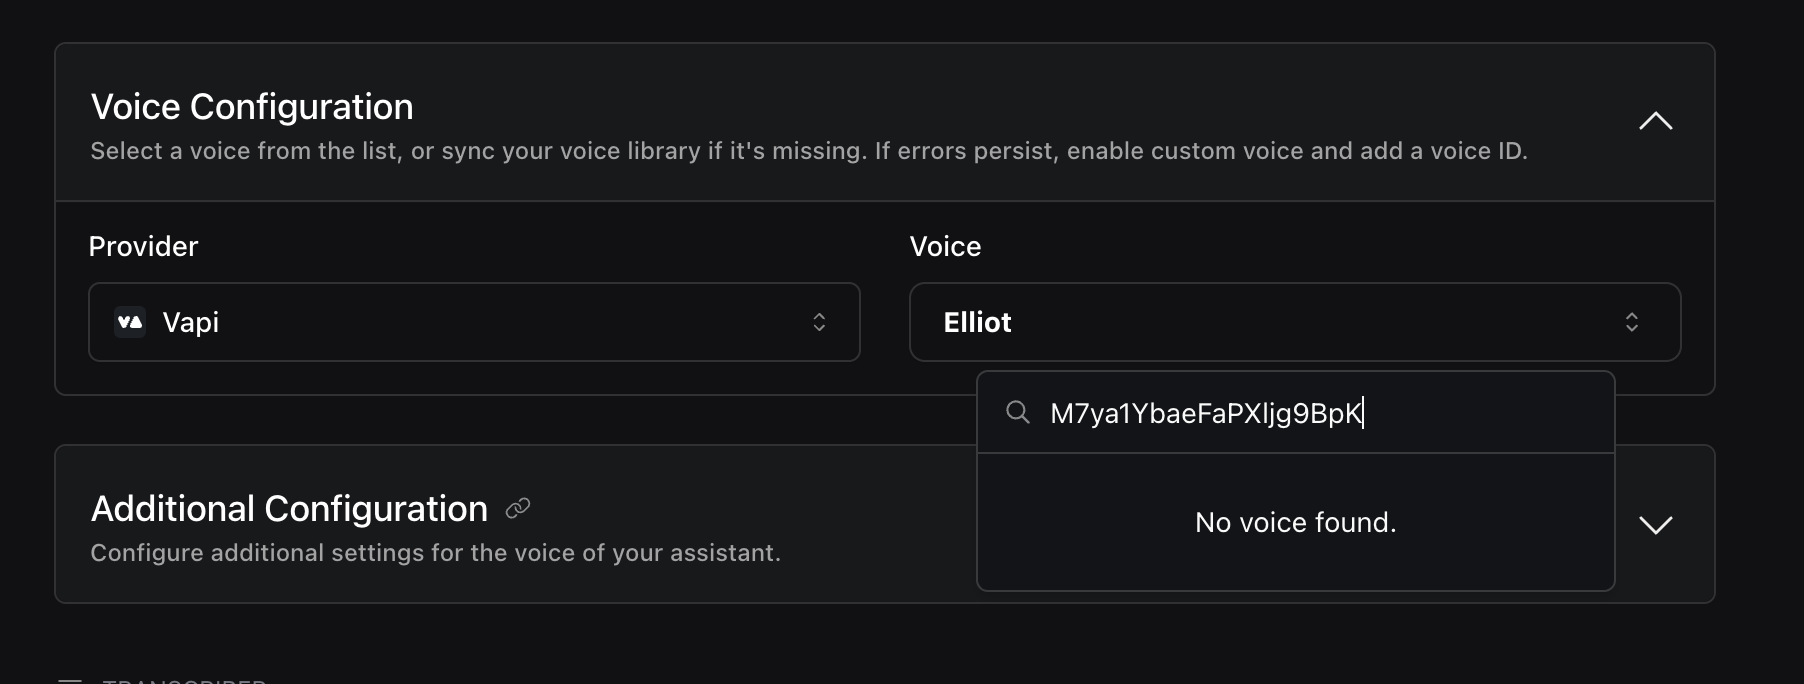Click the Transcriber section list icon
Screen dimensions: 1804x684
(x=70, y=680)
